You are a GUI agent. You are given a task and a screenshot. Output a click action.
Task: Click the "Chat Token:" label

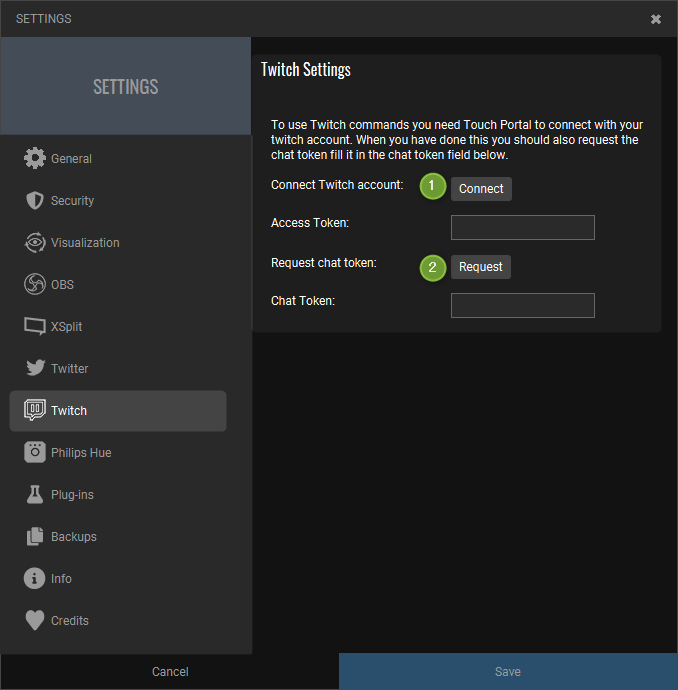click(303, 301)
